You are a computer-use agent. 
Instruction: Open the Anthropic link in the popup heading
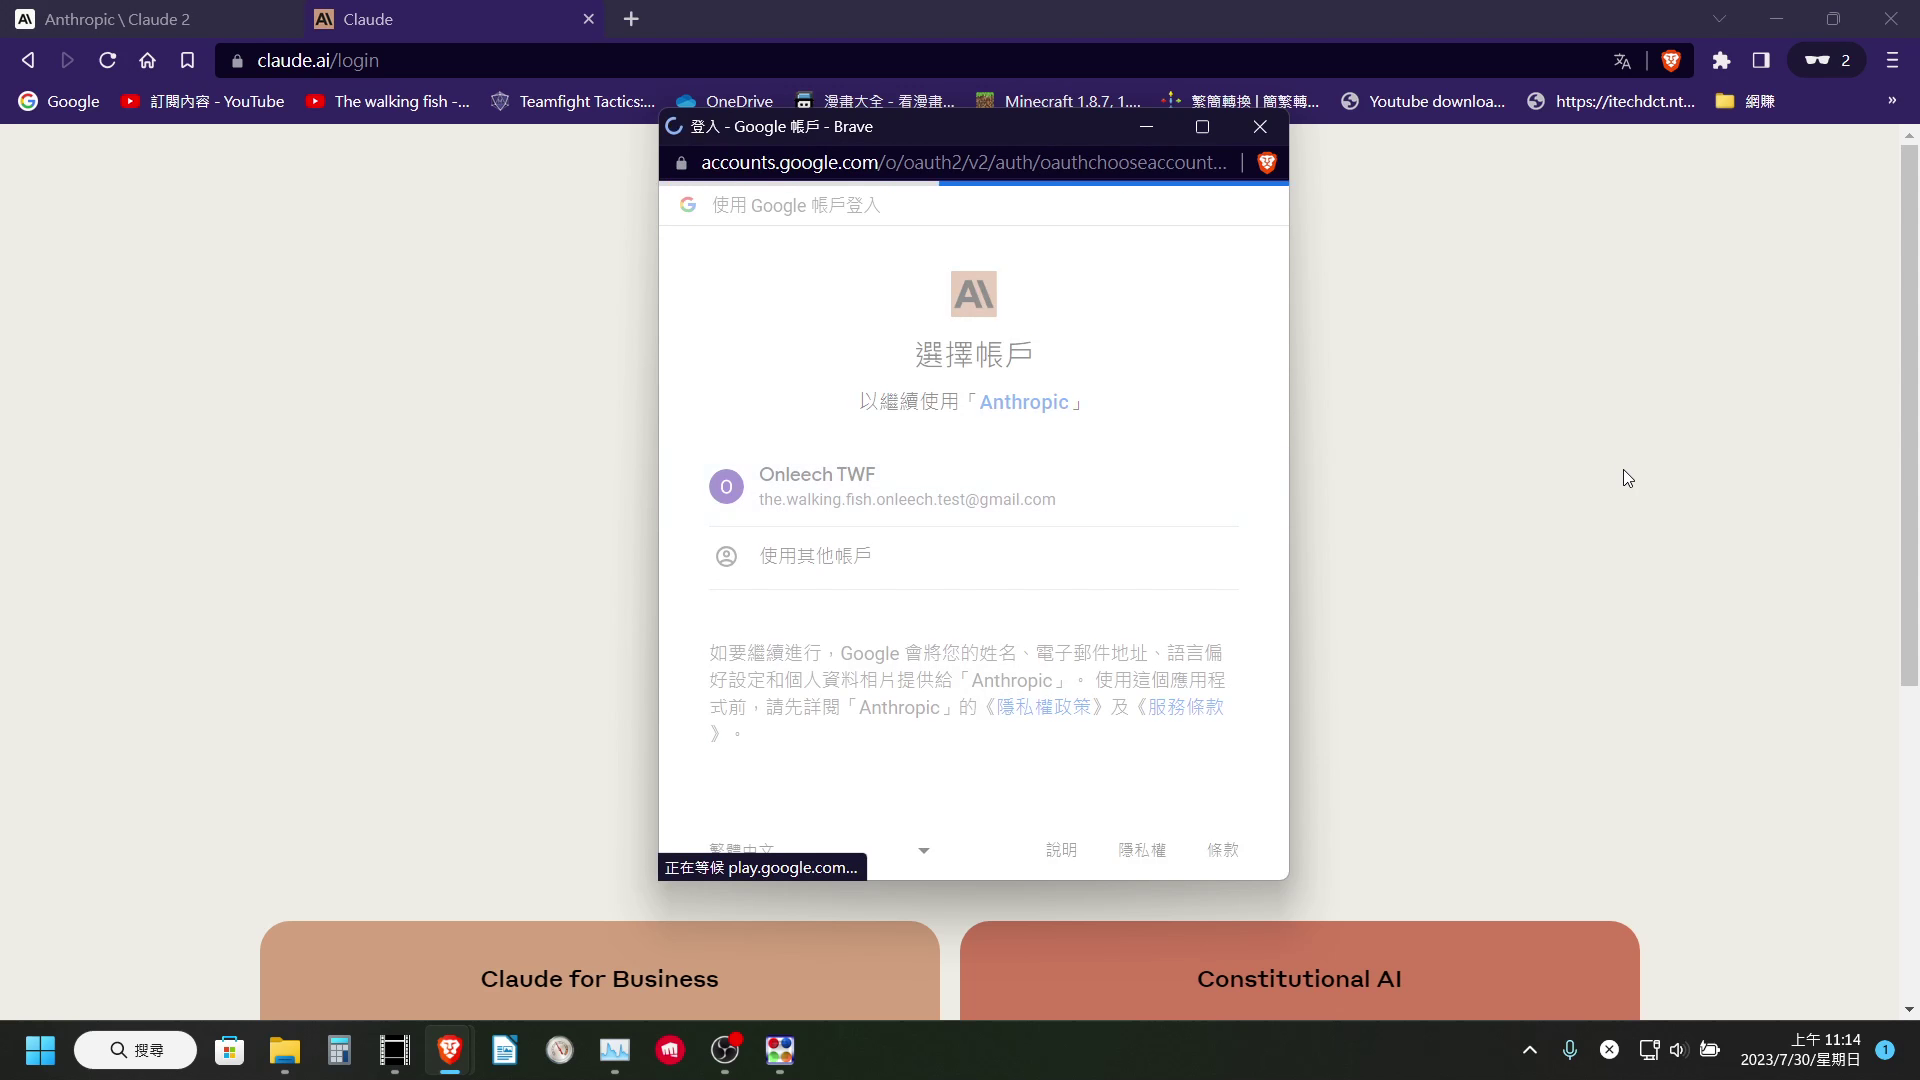(1024, 402)
